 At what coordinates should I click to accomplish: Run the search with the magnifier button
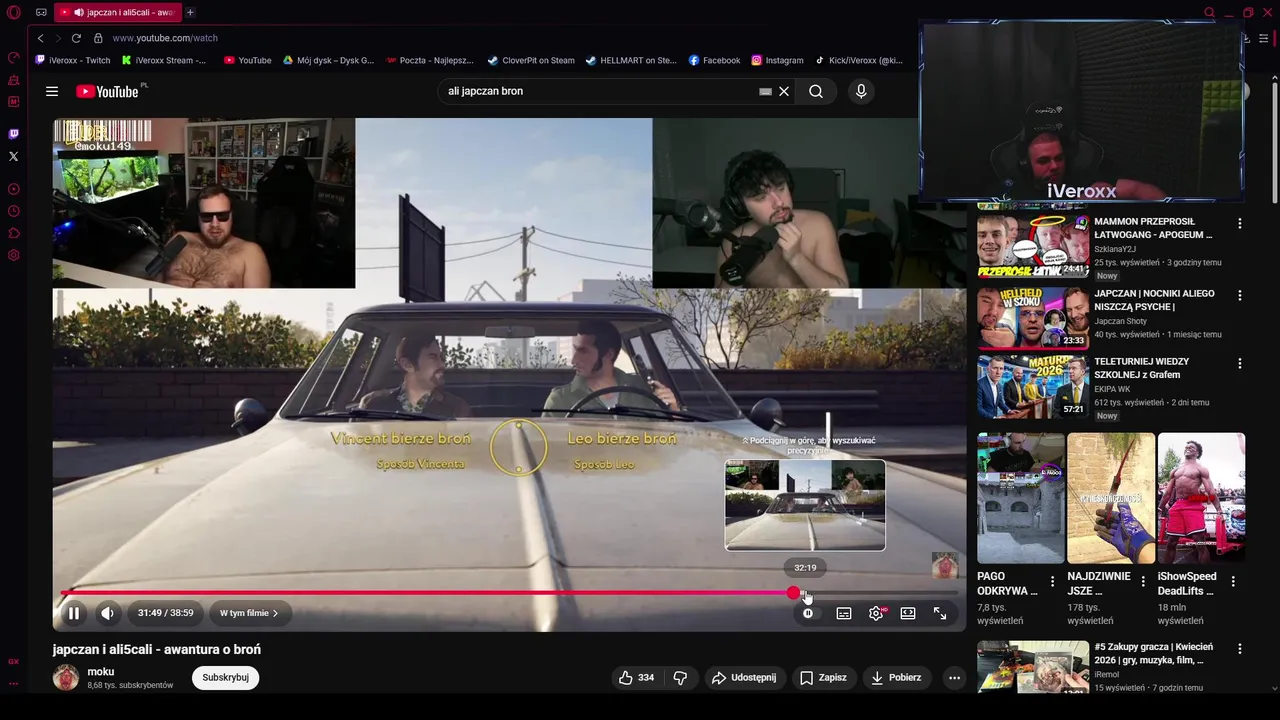click(x=816, y=91)
